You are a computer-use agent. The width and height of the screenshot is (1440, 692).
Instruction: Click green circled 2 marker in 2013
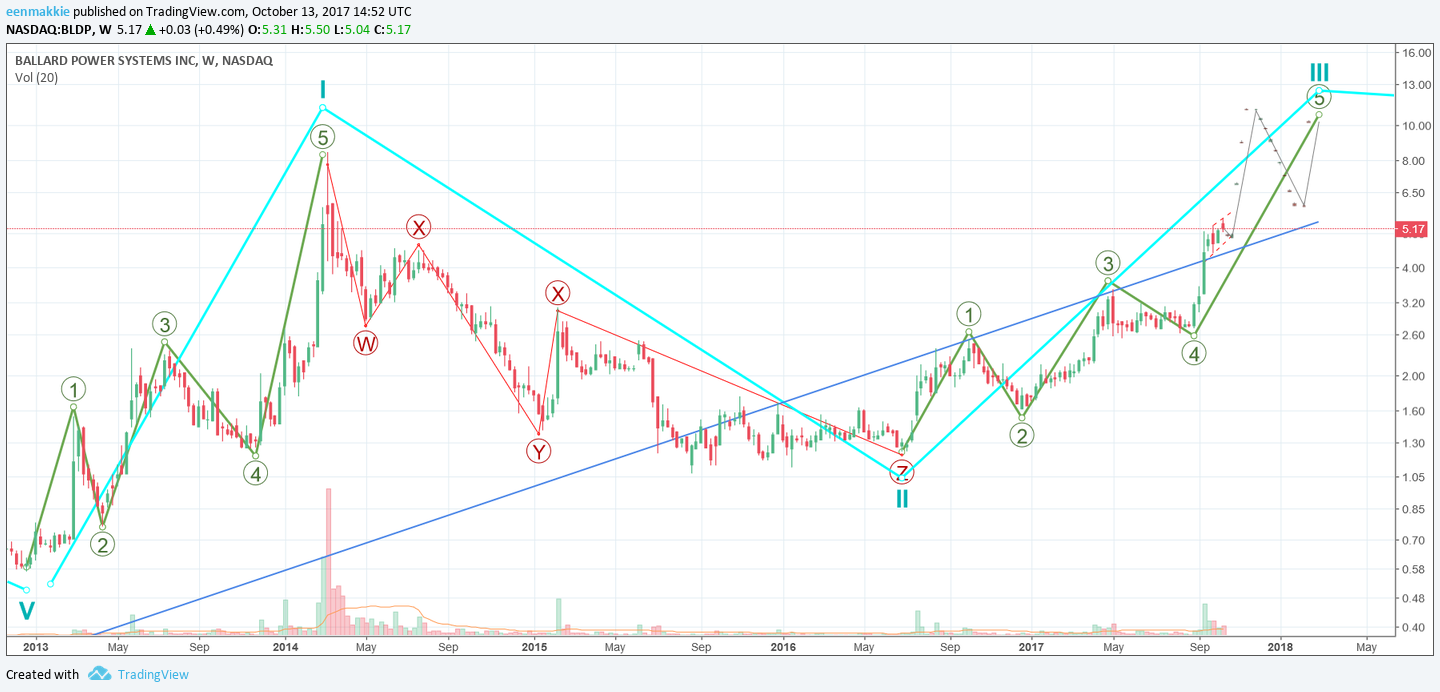[x=102, y=544]
